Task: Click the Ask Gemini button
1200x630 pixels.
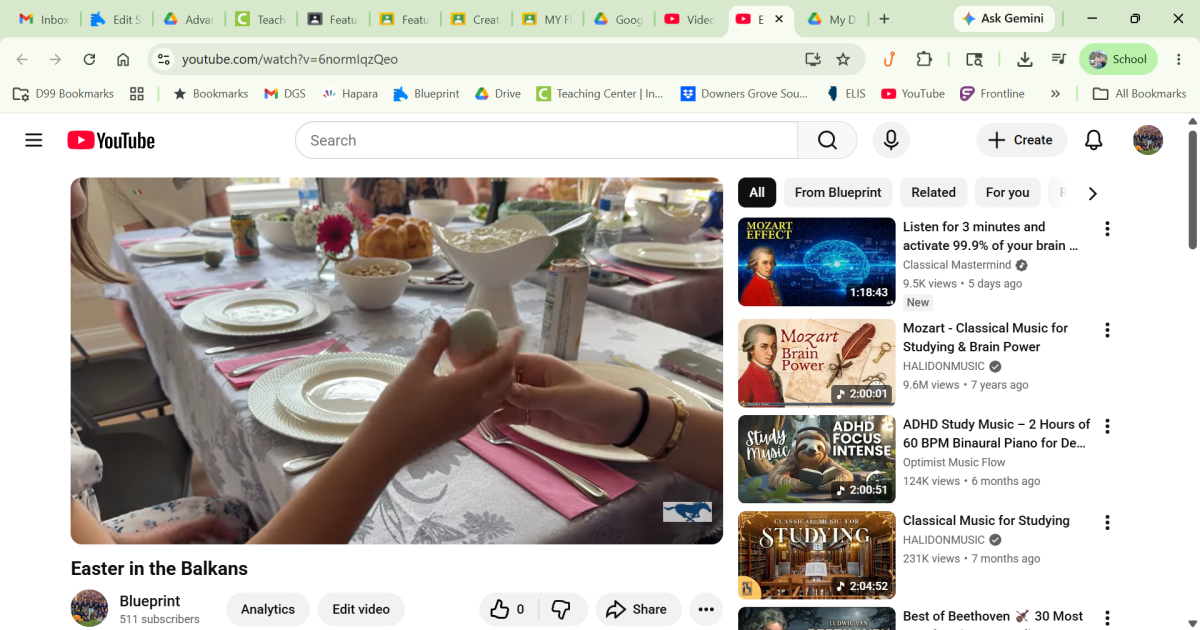Action: pos(1003,19)
